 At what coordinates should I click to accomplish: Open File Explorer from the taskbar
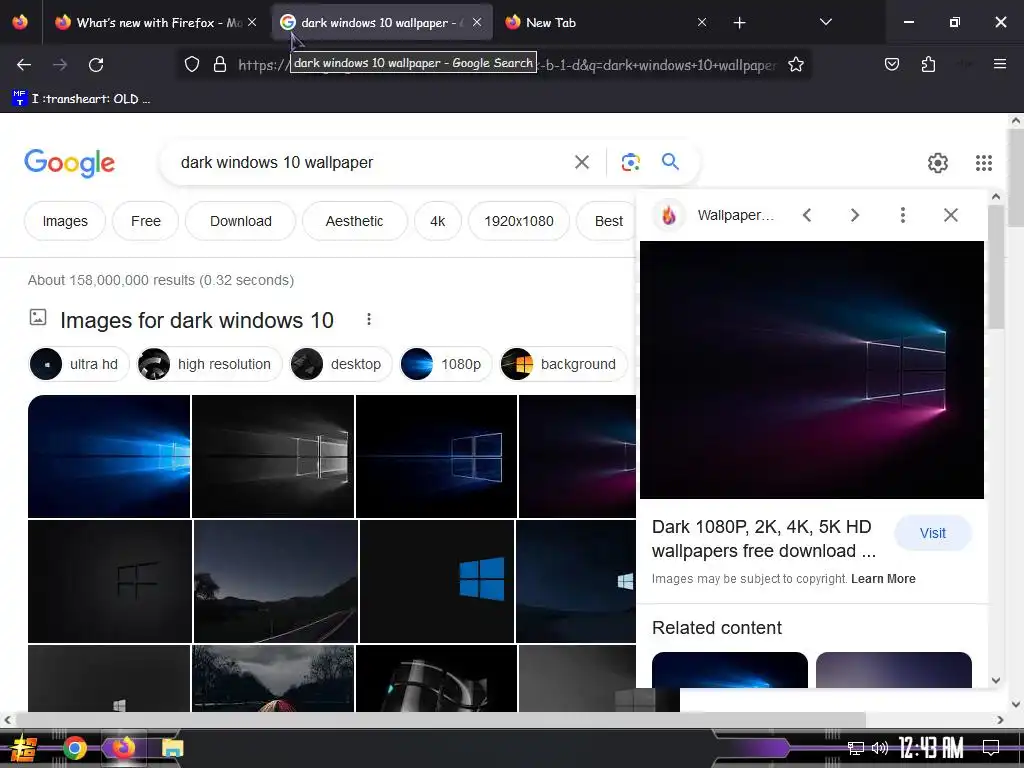point(172,748)
